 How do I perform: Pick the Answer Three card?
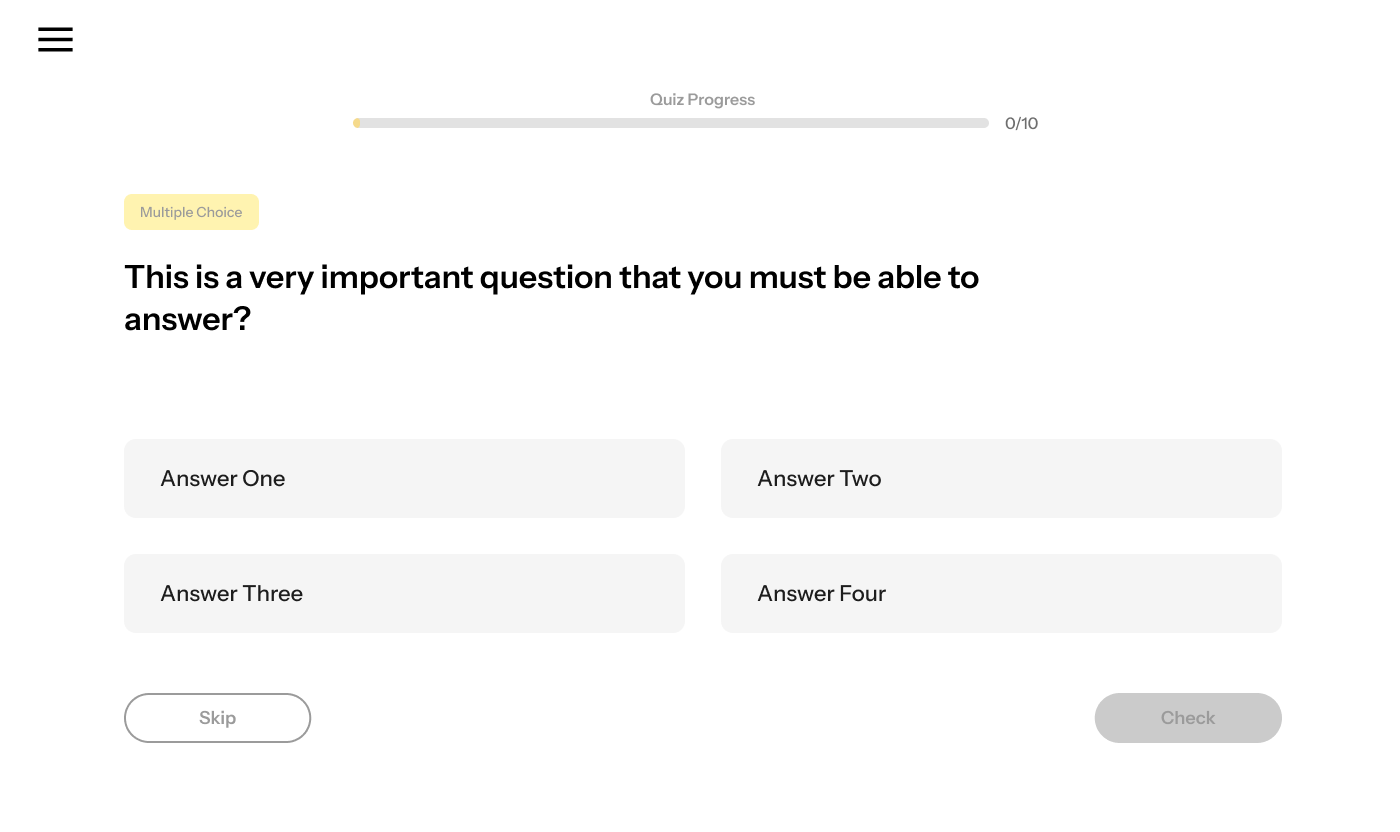tap(404, 593)
